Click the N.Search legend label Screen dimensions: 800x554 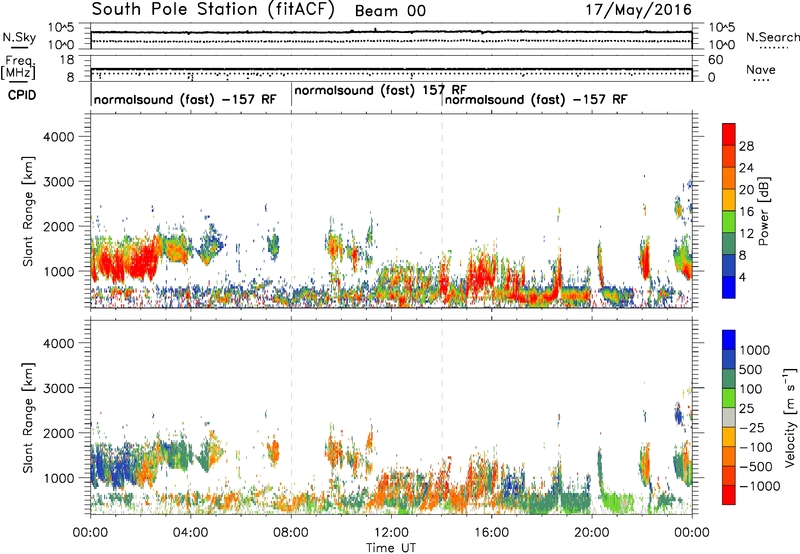773,37
